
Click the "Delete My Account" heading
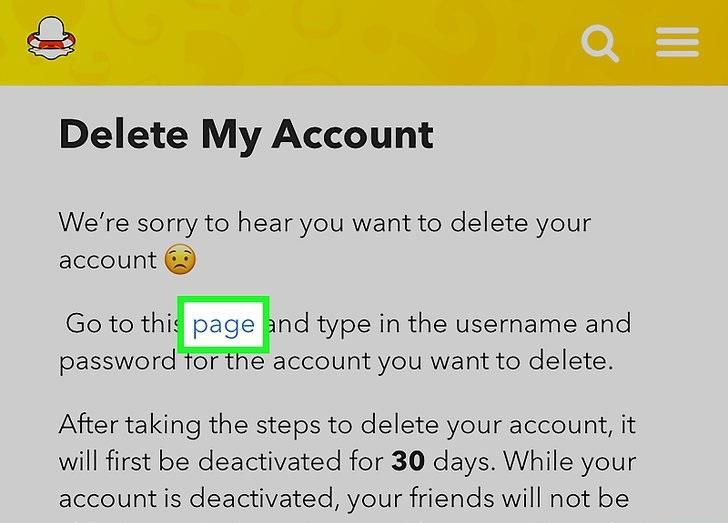pyautogui.click(x=246, y=134)
